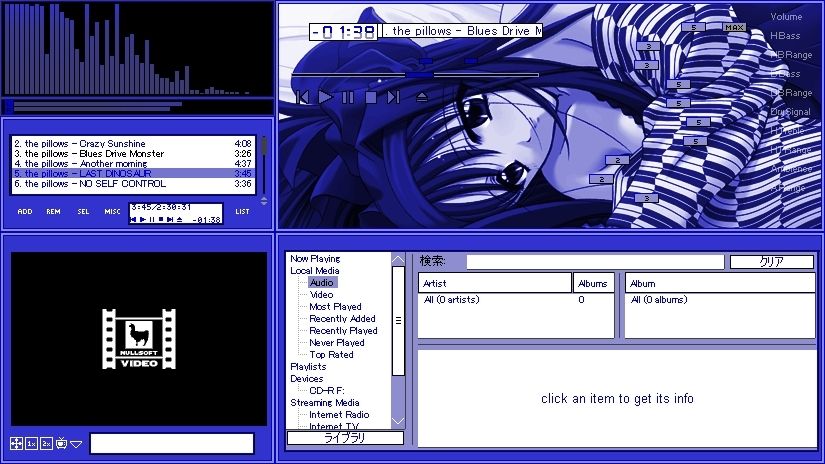Viewport: 825px width, 464px height.
Task: Click the HBass slider handle showing 3
Action: click(x=648, y=46)
